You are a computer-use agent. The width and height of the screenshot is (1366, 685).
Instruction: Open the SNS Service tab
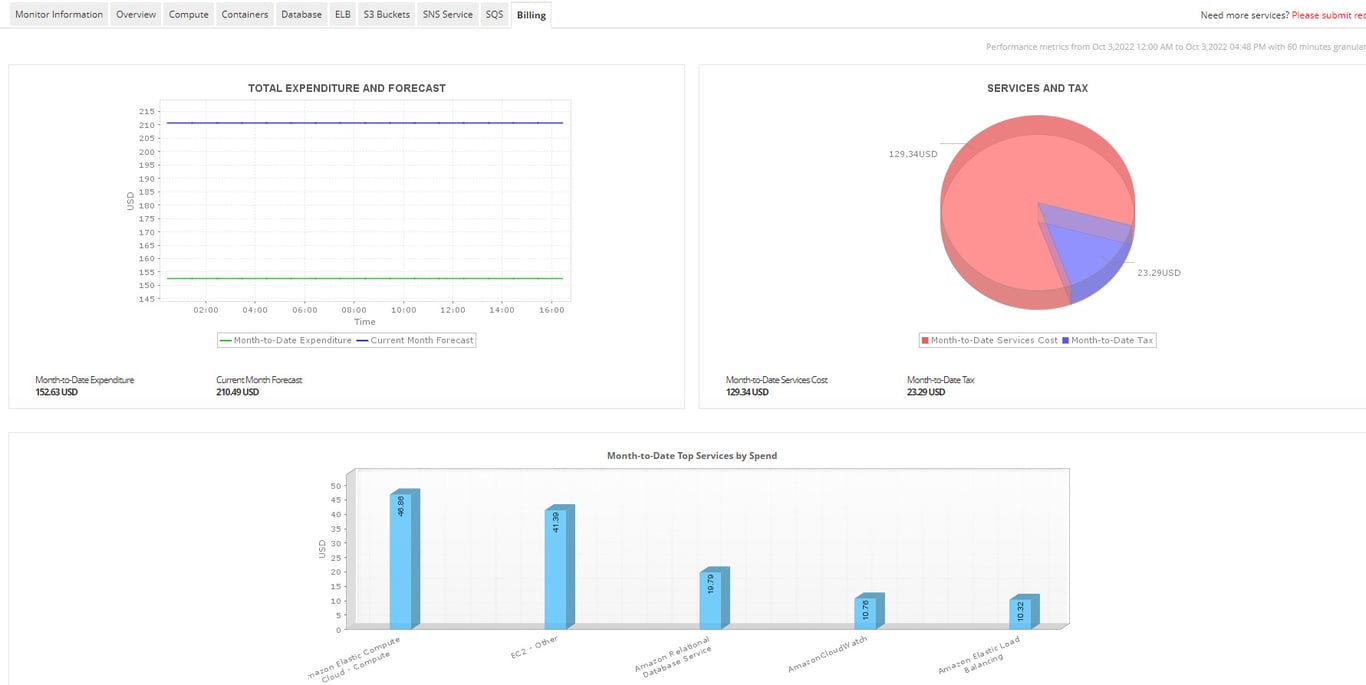(447, 14)
